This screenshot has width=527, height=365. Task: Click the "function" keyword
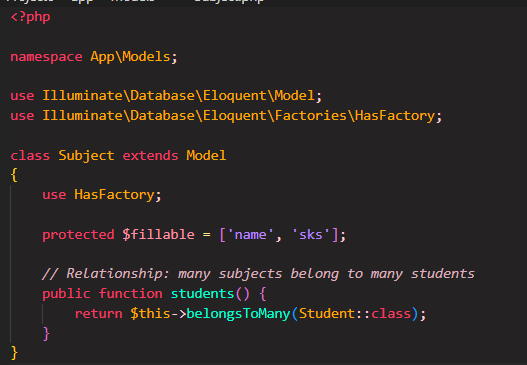pos(130,294)
